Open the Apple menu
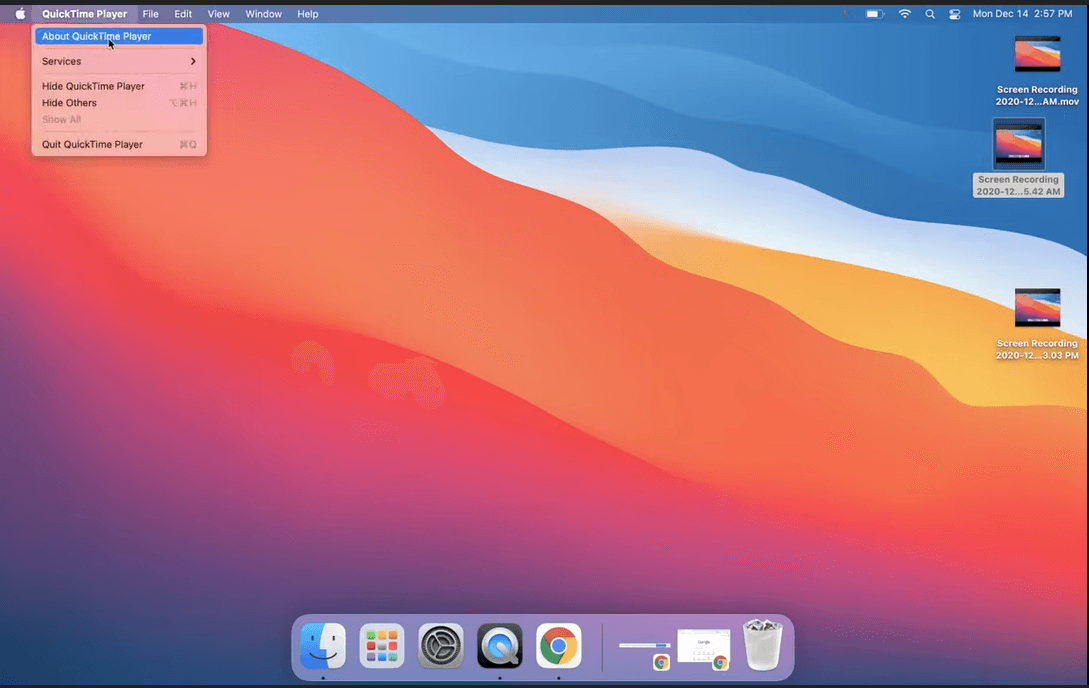 [x=20, y=14]
